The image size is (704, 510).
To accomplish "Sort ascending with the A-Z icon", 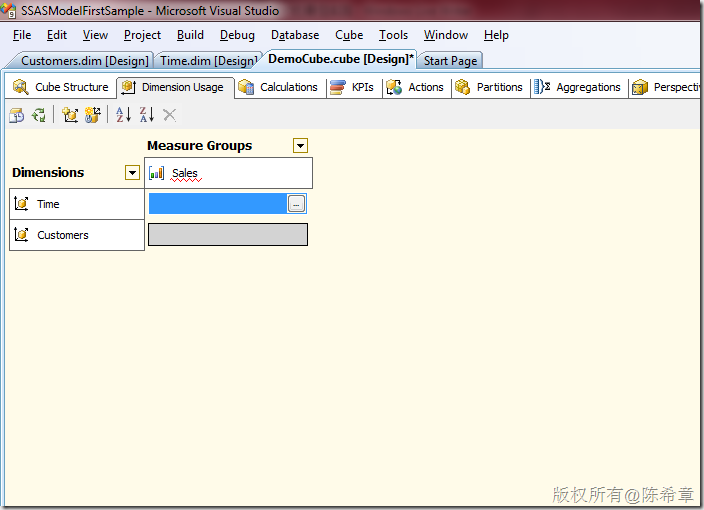I will click(x=123, y=115).
